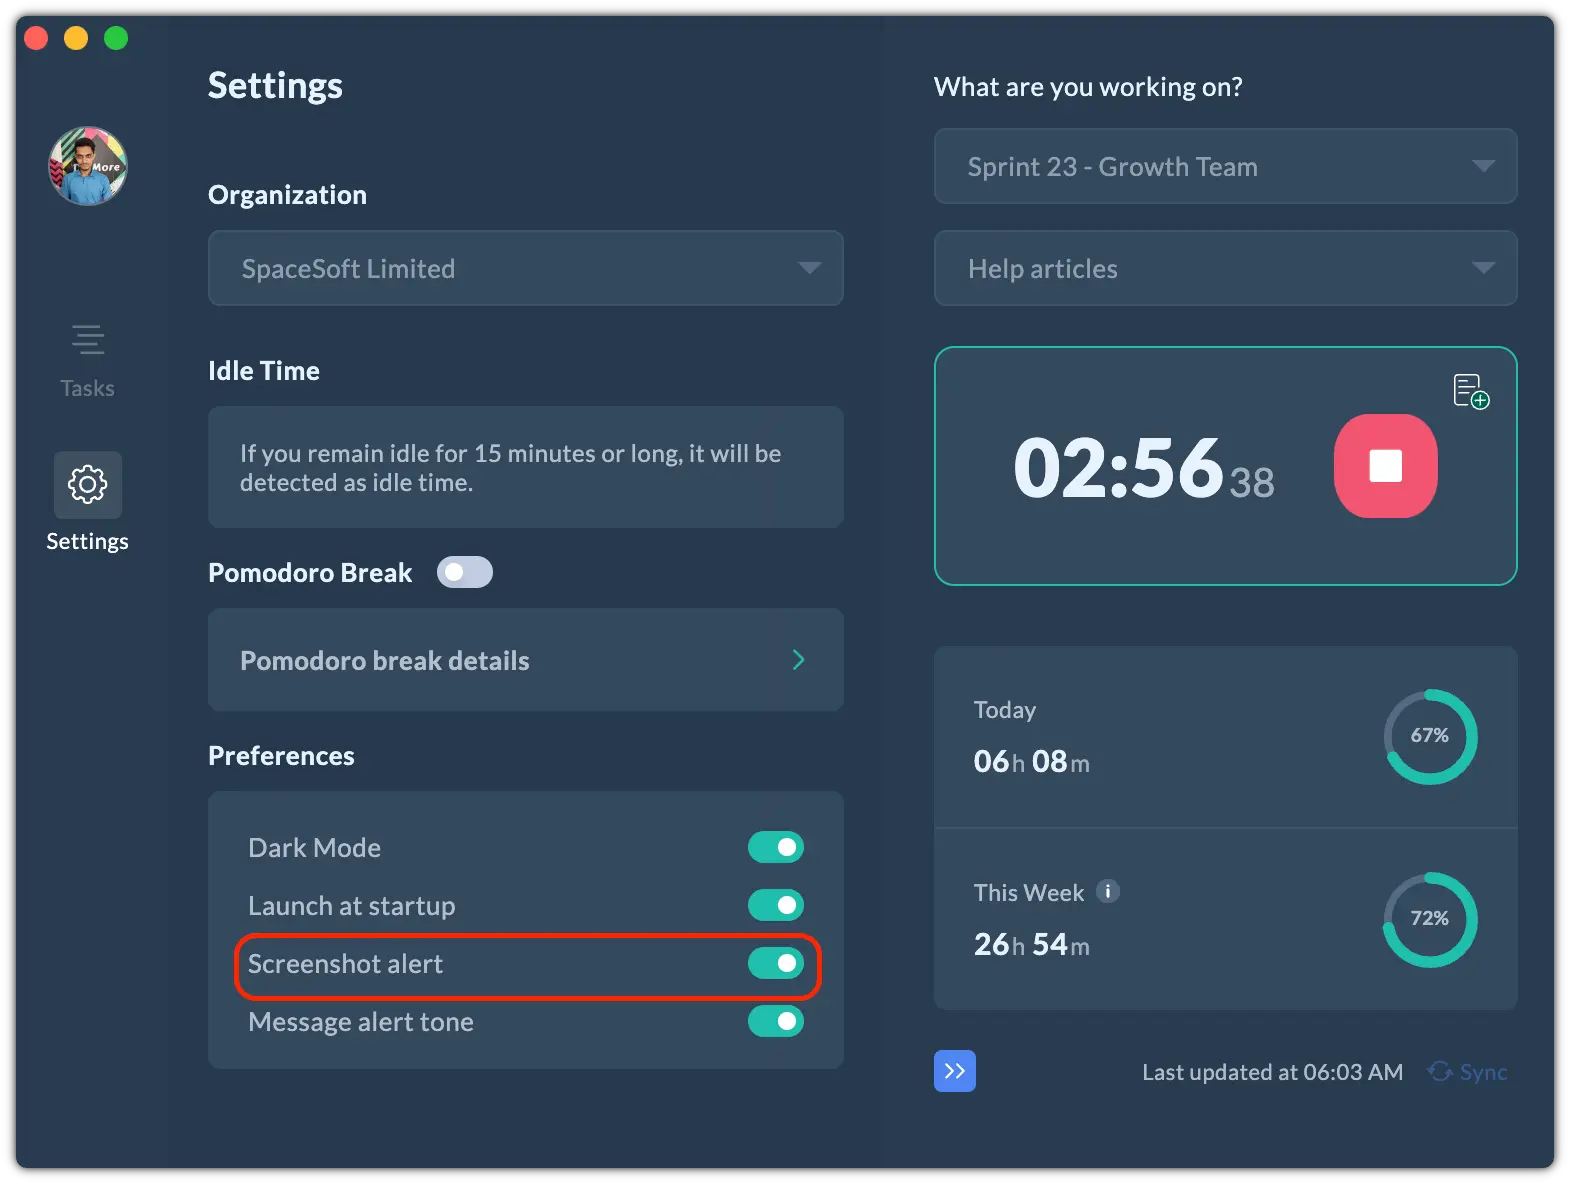Enable the Pomodoro Break toggle
Image resolution: width=1570 pixels, height=1184 pixels.
(x=465, y=572)
